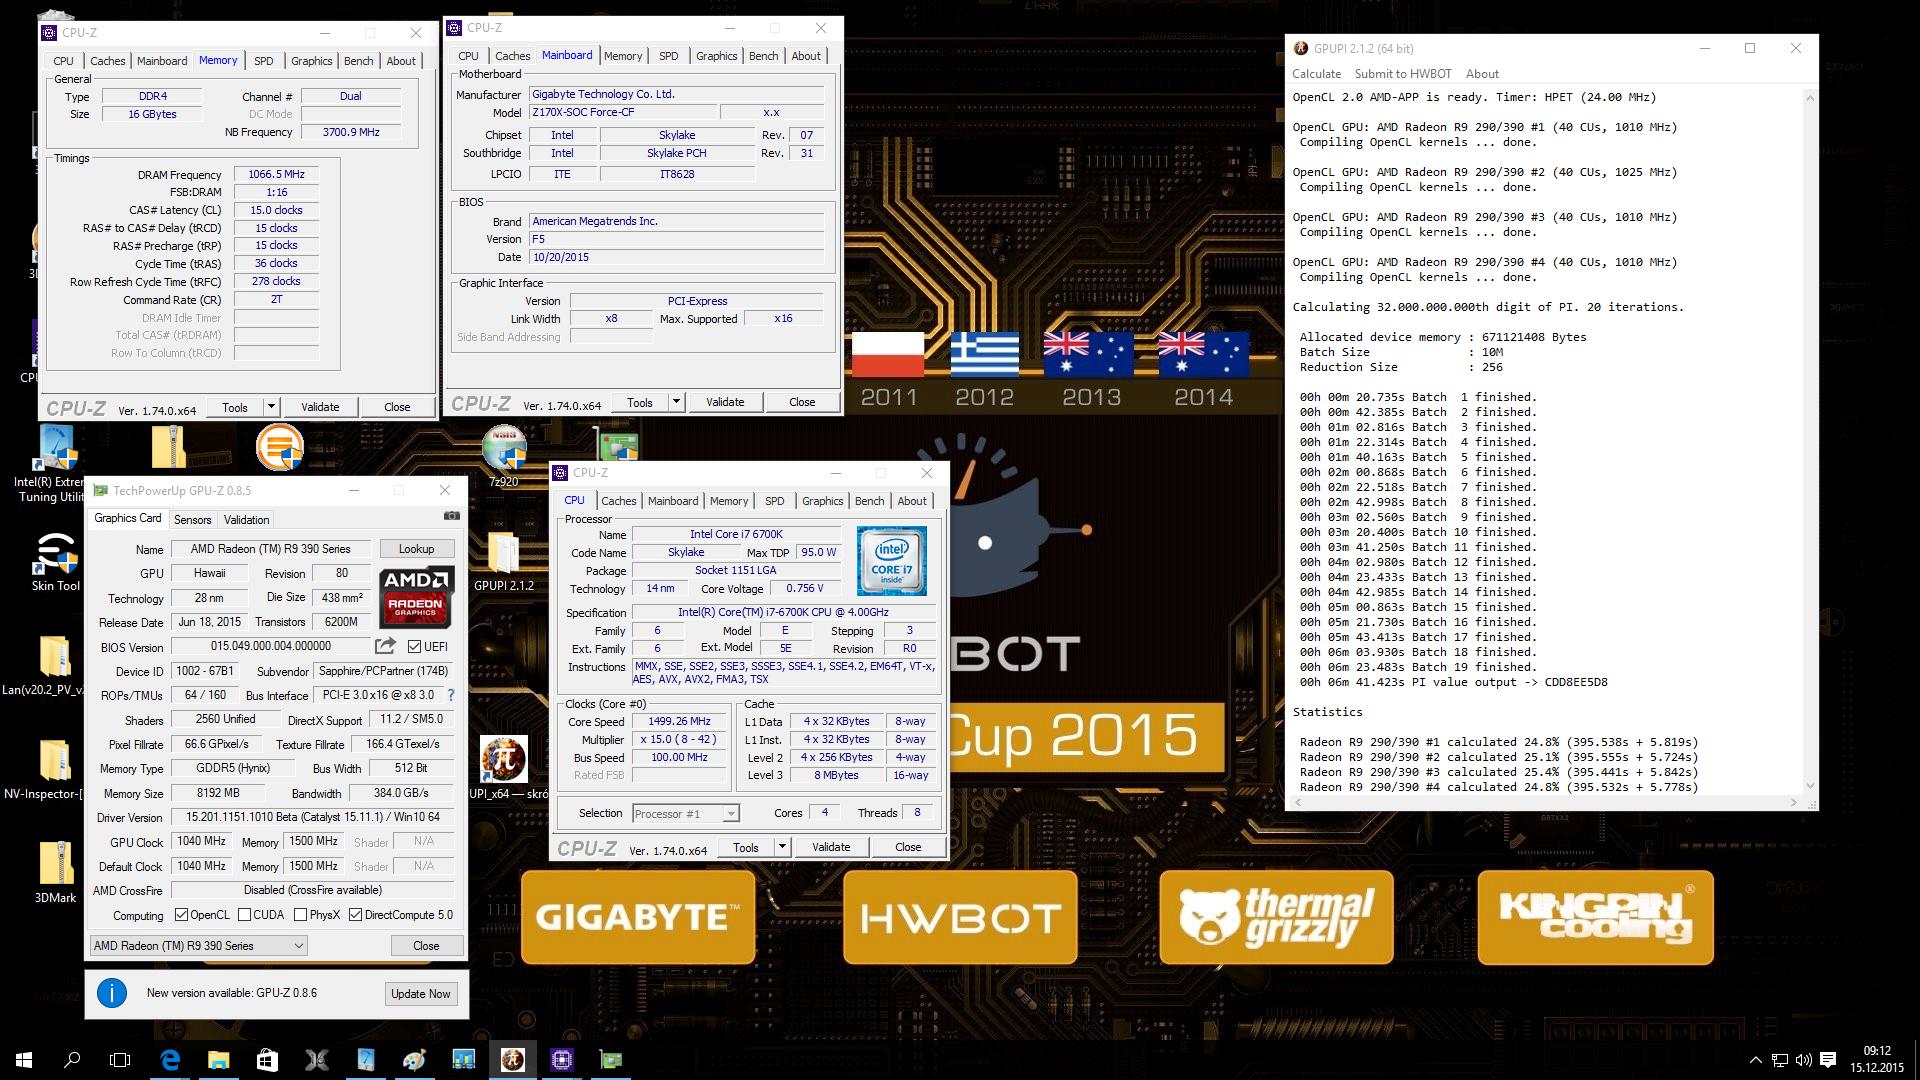
Task: Toggle the CUDA checkbox in GPU-Z
Action: (x=244, y=915)
